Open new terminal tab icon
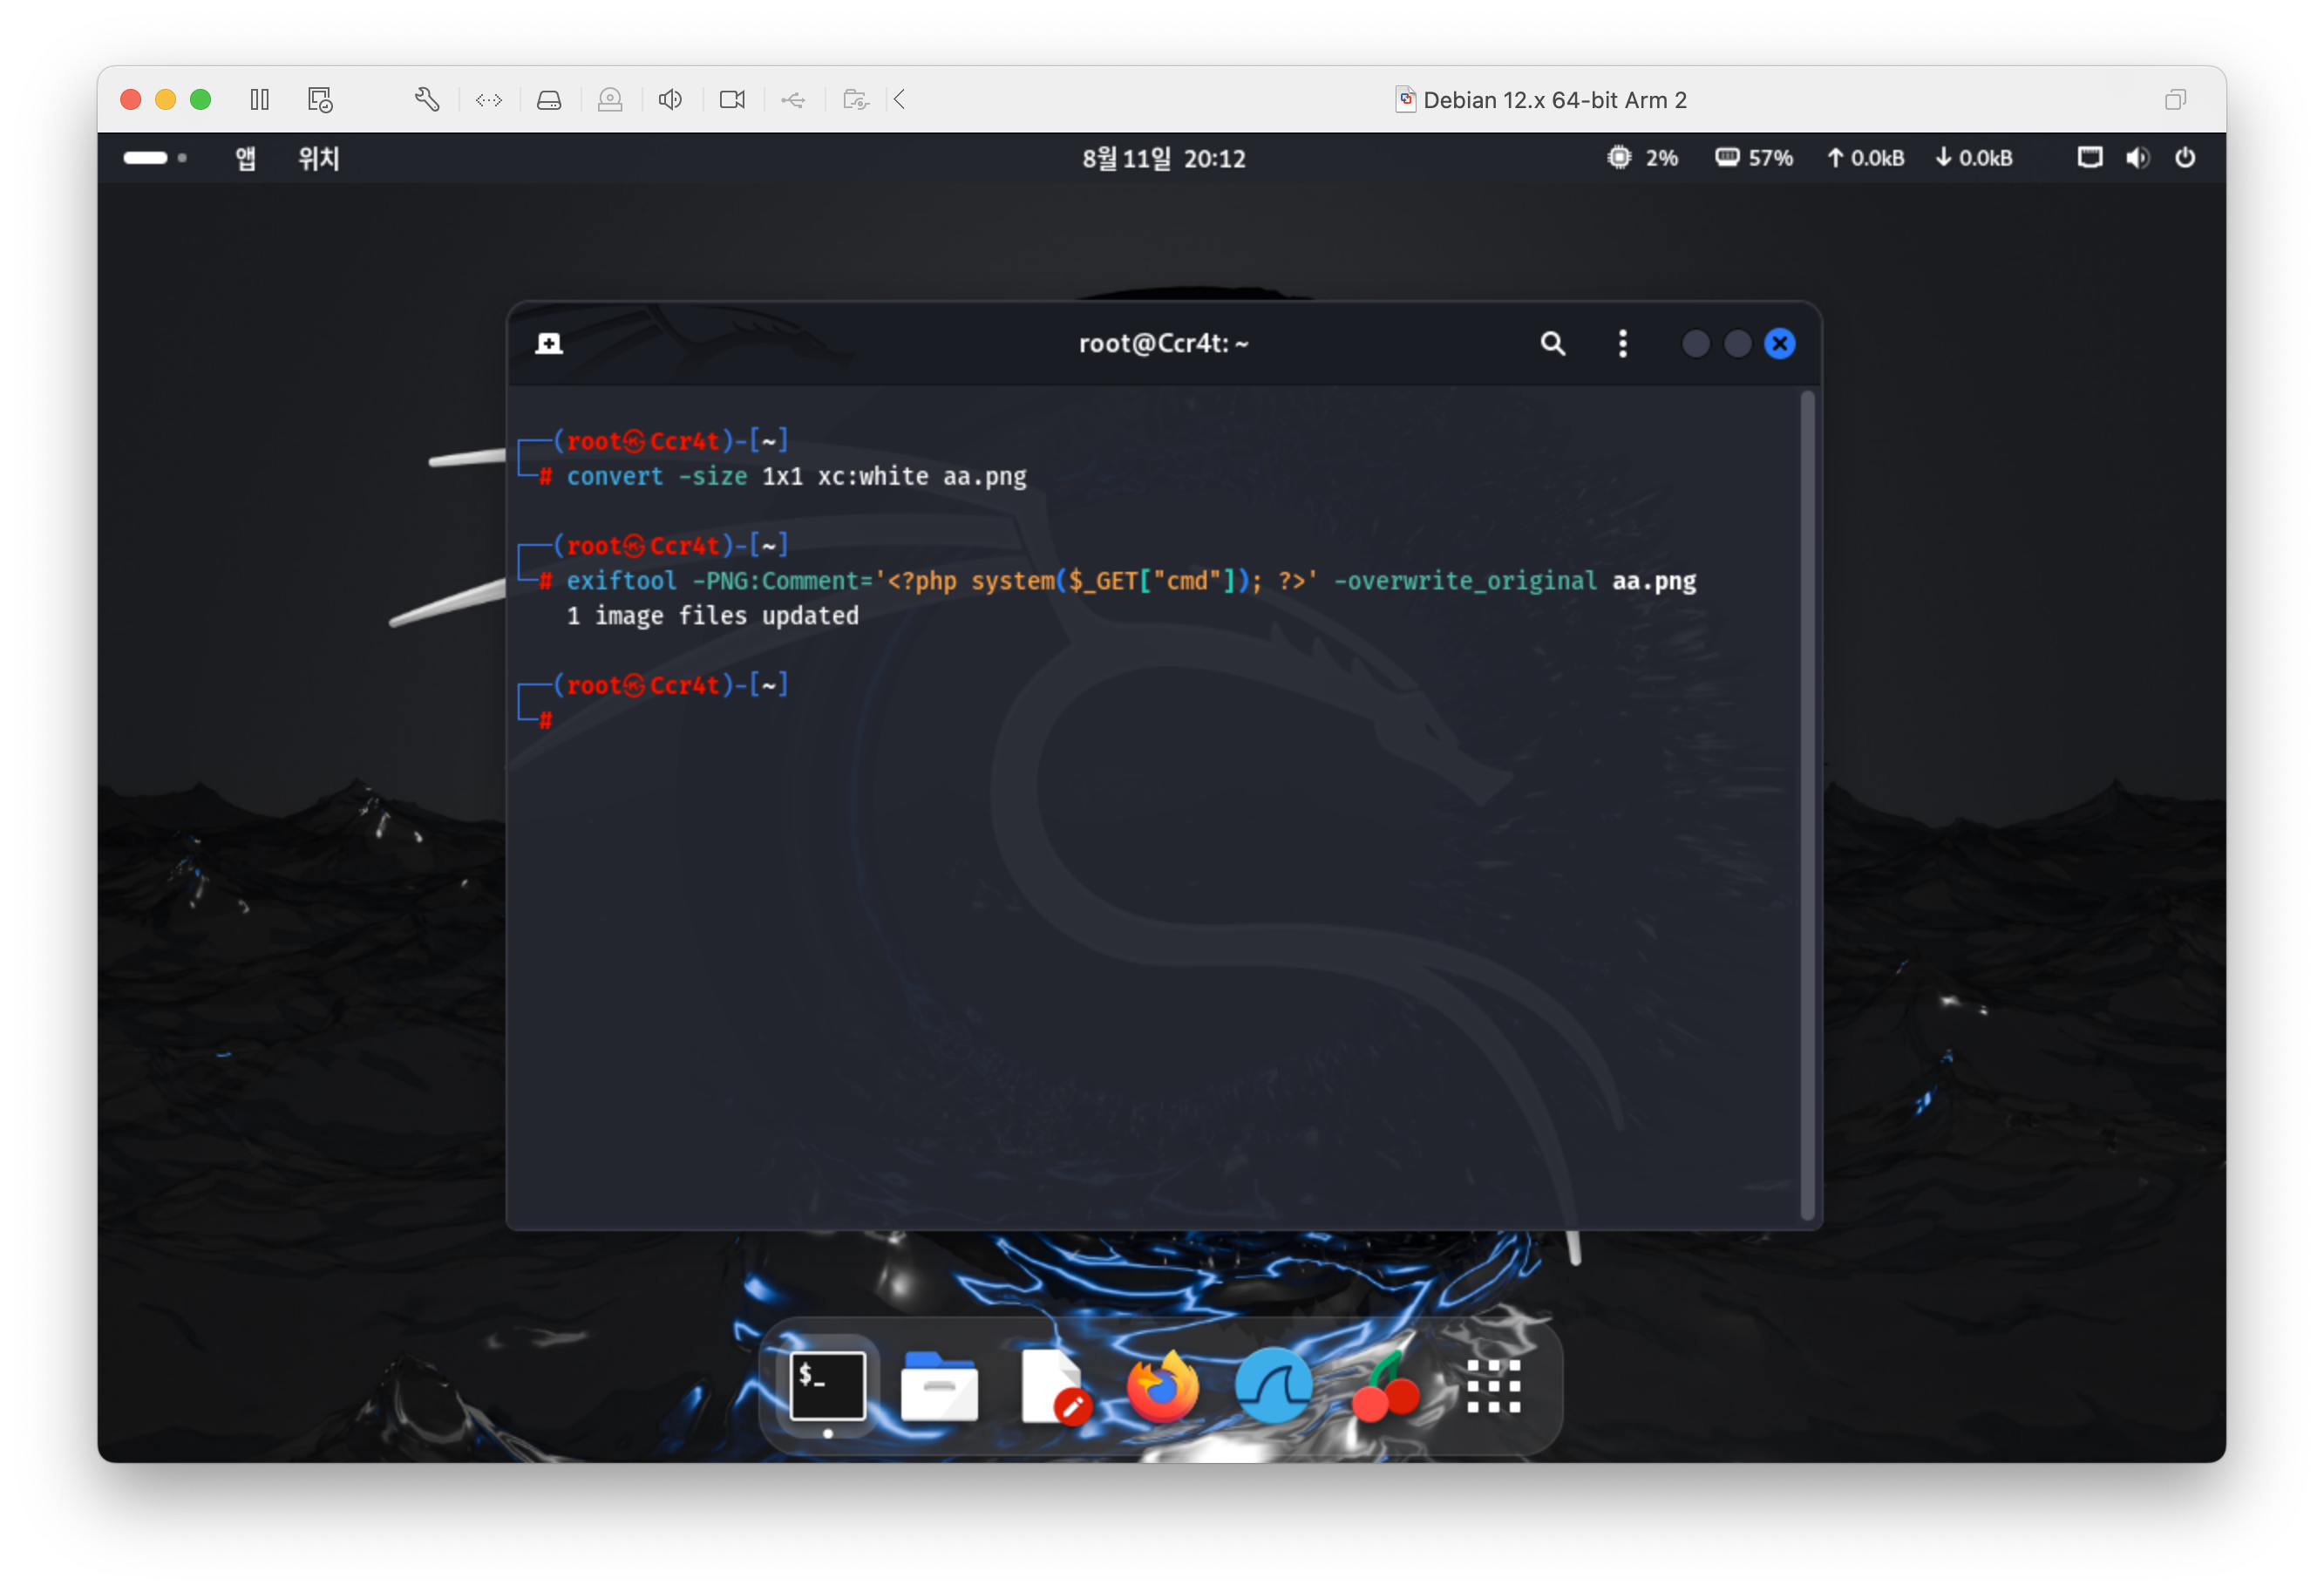Image resolution: width=2324 pixels, height=1592 pixels. (x=549, y=344)
